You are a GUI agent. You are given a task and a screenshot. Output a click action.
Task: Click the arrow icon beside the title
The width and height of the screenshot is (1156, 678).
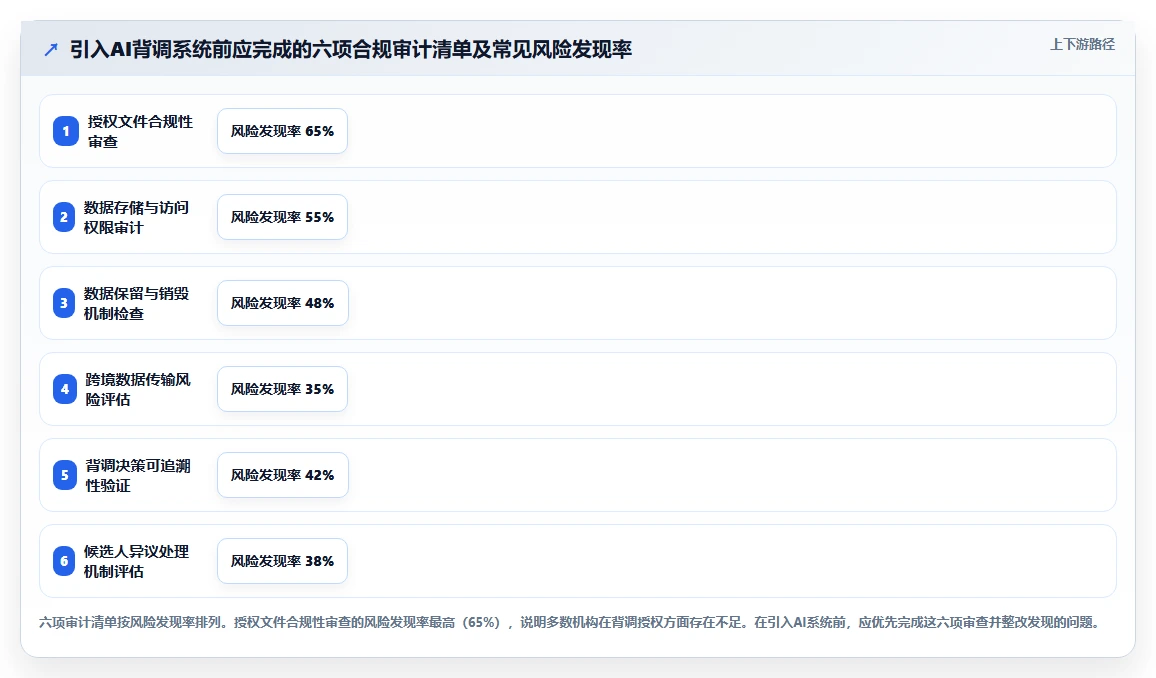pos(51,50)
